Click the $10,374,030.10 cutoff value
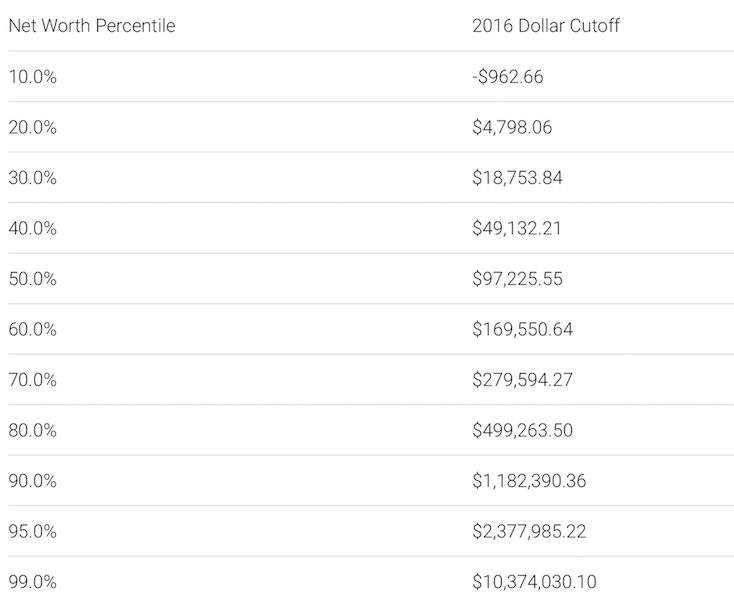The image size is (734, 600). [x=534, y=582]
